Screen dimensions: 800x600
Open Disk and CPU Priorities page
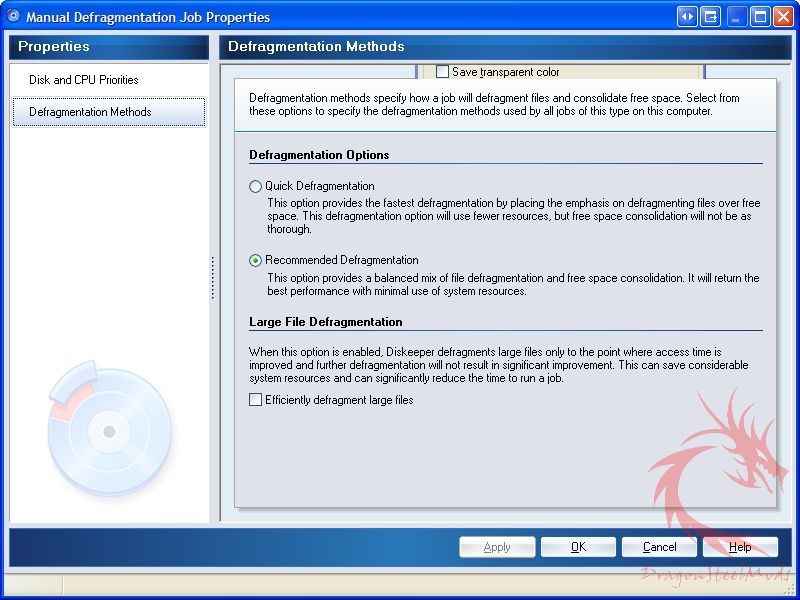(83, 80)
